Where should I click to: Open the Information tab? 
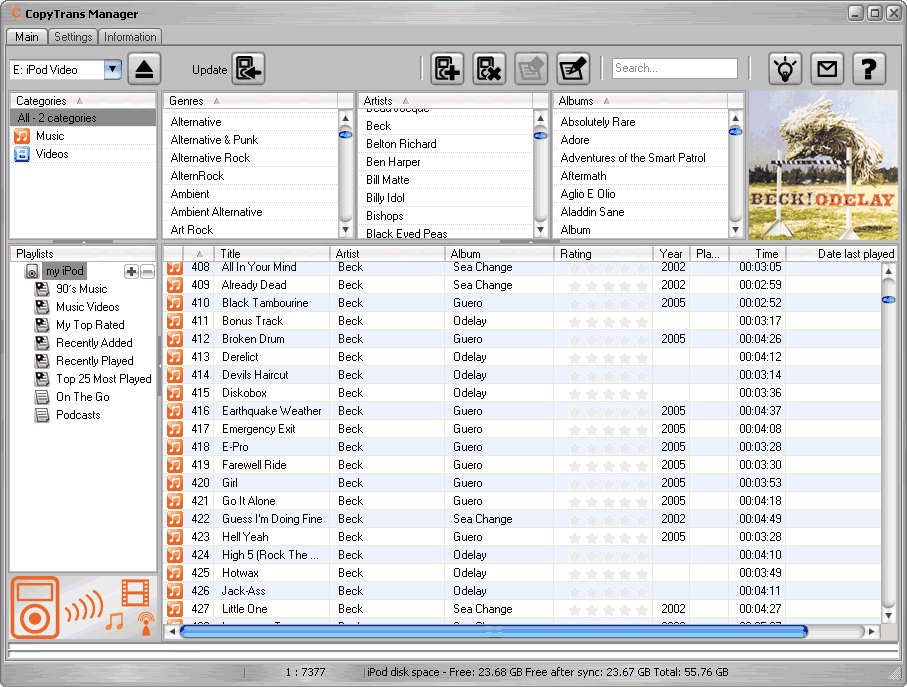coord(130,37)
